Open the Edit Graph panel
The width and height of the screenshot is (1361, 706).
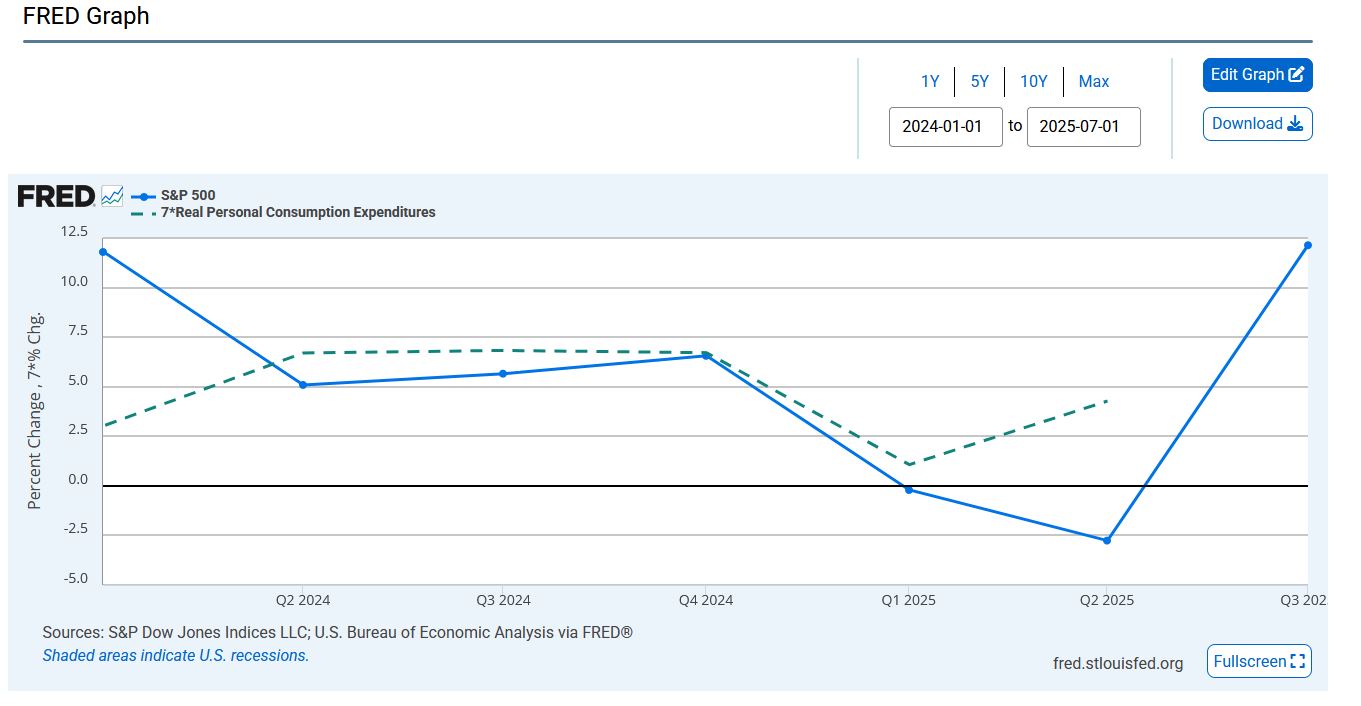[1257, 75]
